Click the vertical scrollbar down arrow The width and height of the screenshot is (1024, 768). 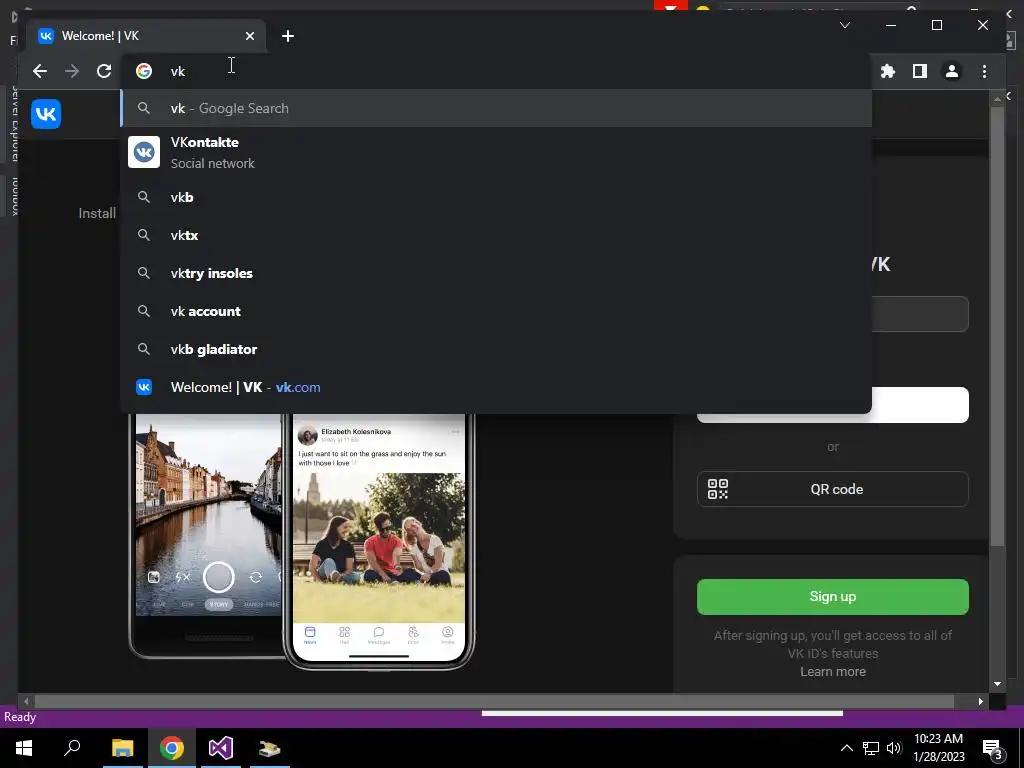click(x=997, y=684)
